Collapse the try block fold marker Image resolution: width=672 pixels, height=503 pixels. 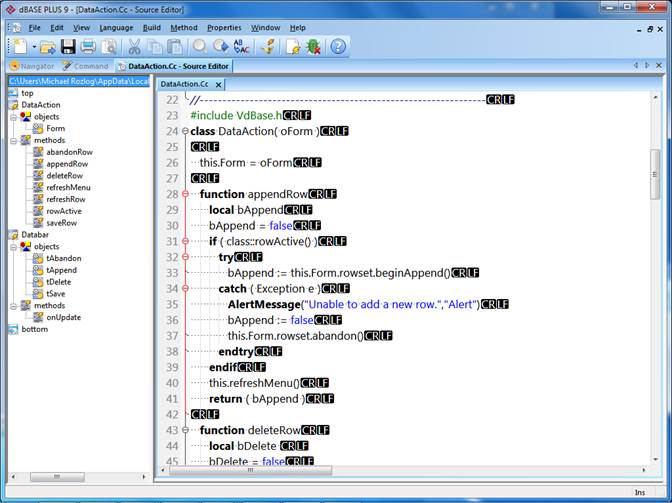pyautogui.click(x=186, y=257)
